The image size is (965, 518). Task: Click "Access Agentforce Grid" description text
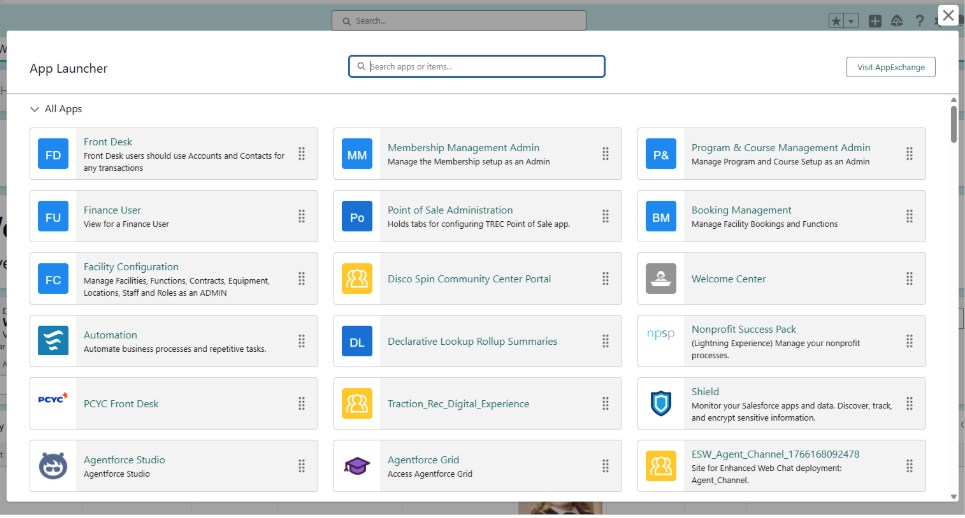(430, 474)
